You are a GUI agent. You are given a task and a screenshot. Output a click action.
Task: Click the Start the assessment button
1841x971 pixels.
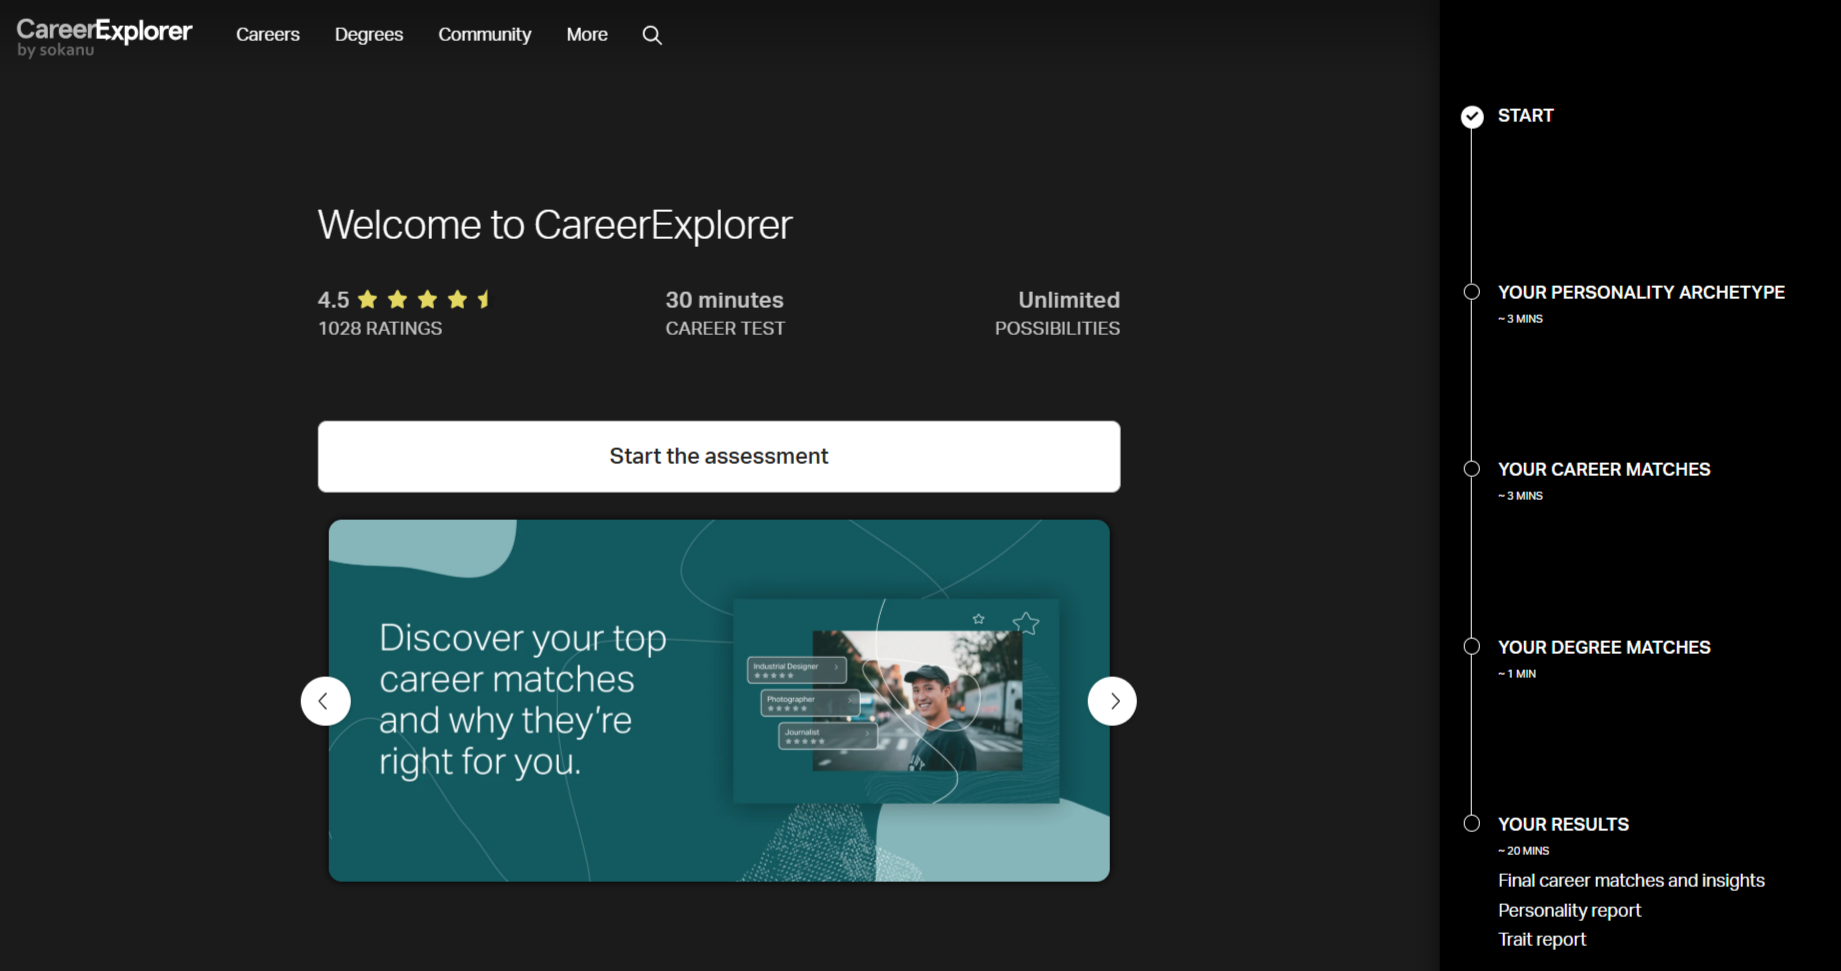click(719, 456)
